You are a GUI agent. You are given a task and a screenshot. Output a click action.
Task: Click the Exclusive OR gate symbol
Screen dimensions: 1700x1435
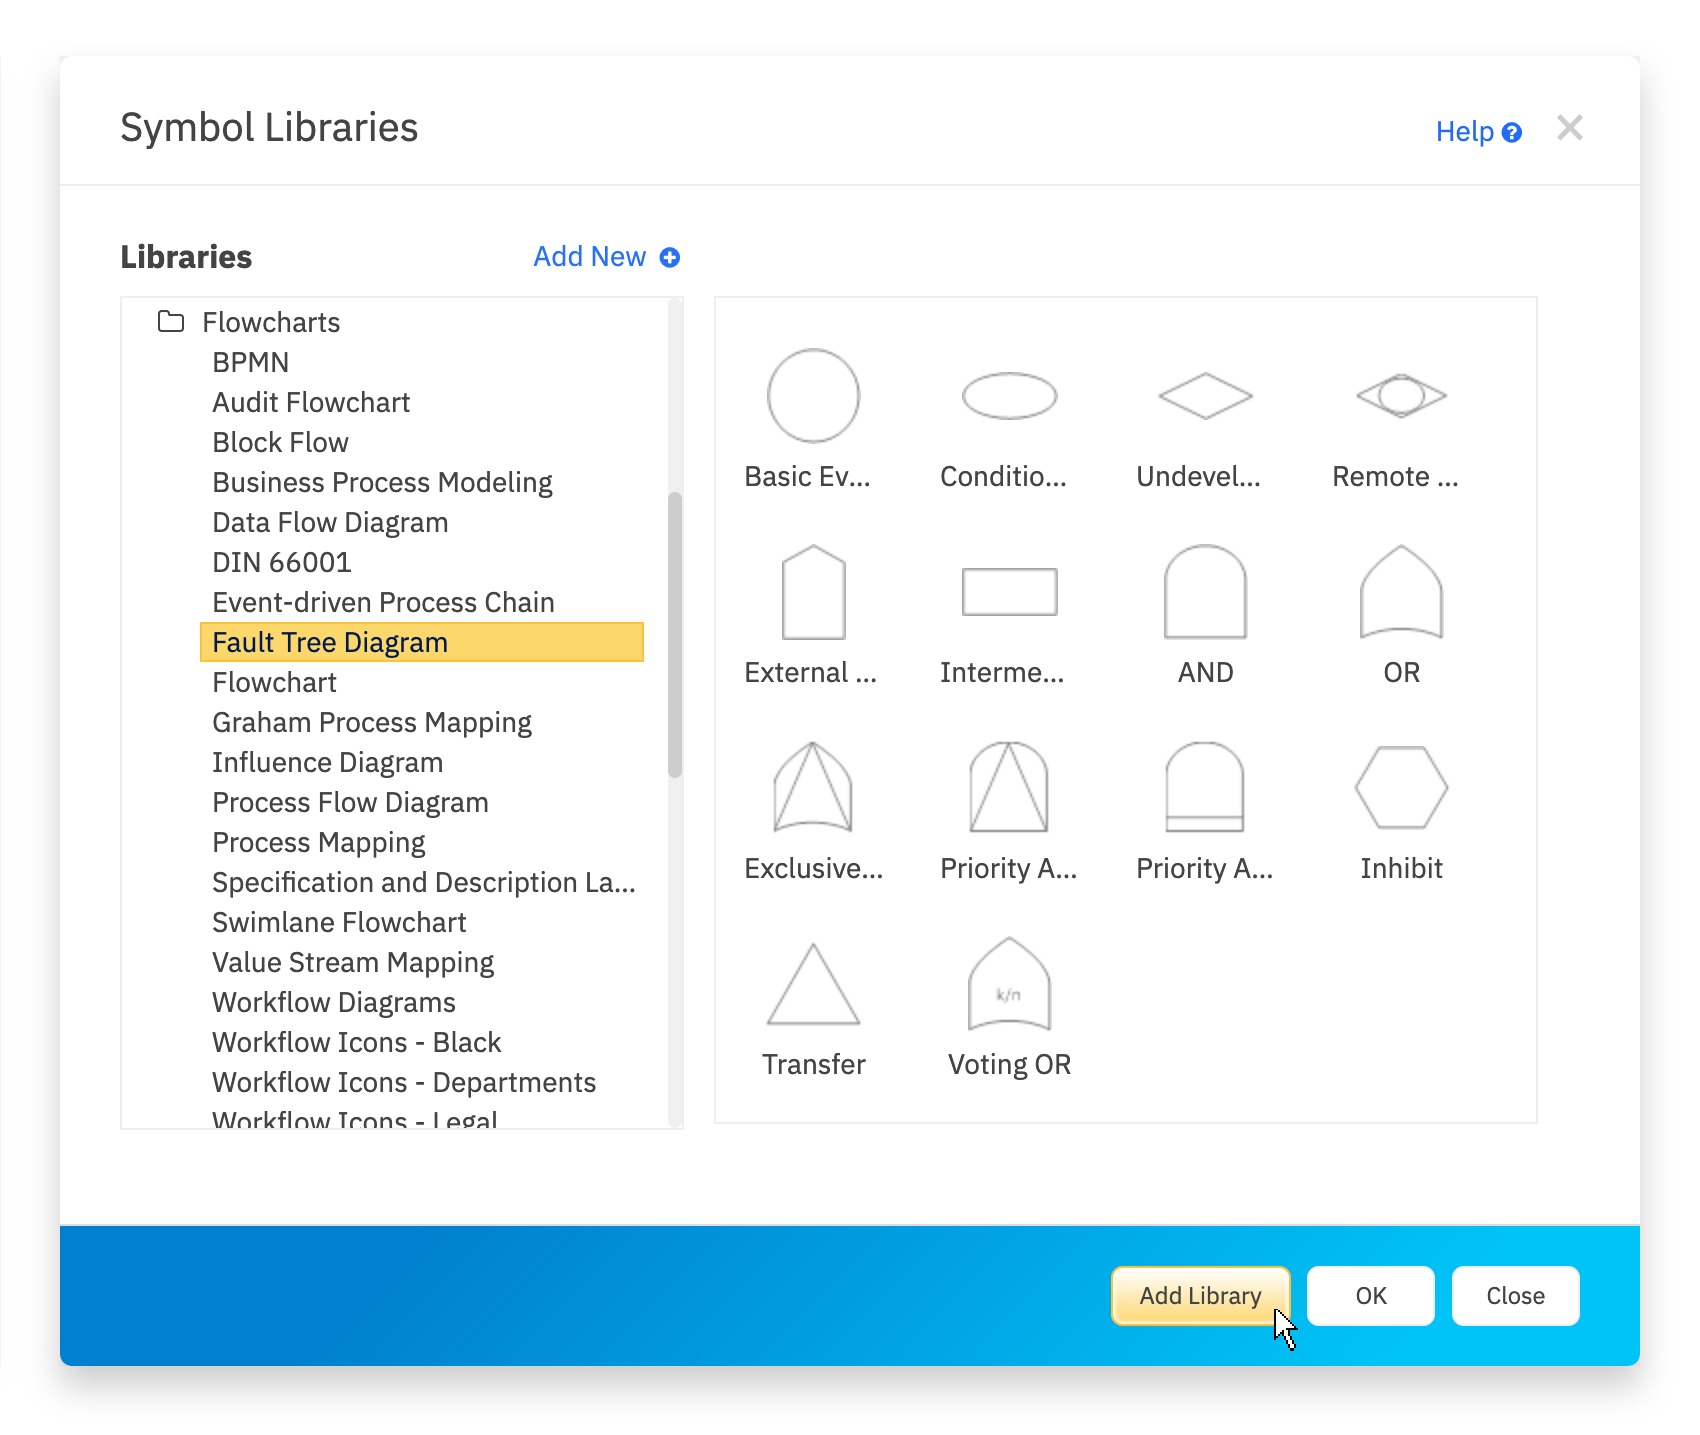click(x=813, y=788)
